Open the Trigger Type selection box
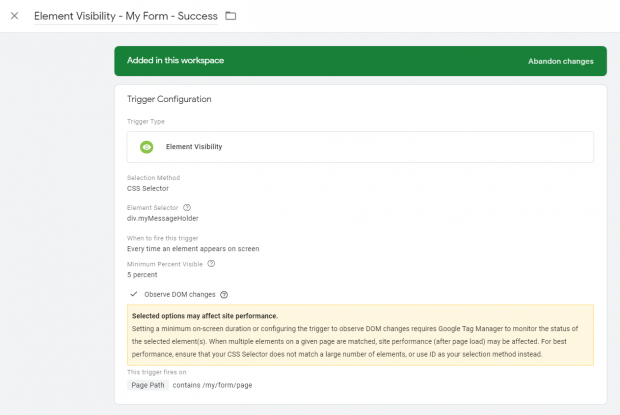This screenshot has width=620, height=415. pos(360,147)
